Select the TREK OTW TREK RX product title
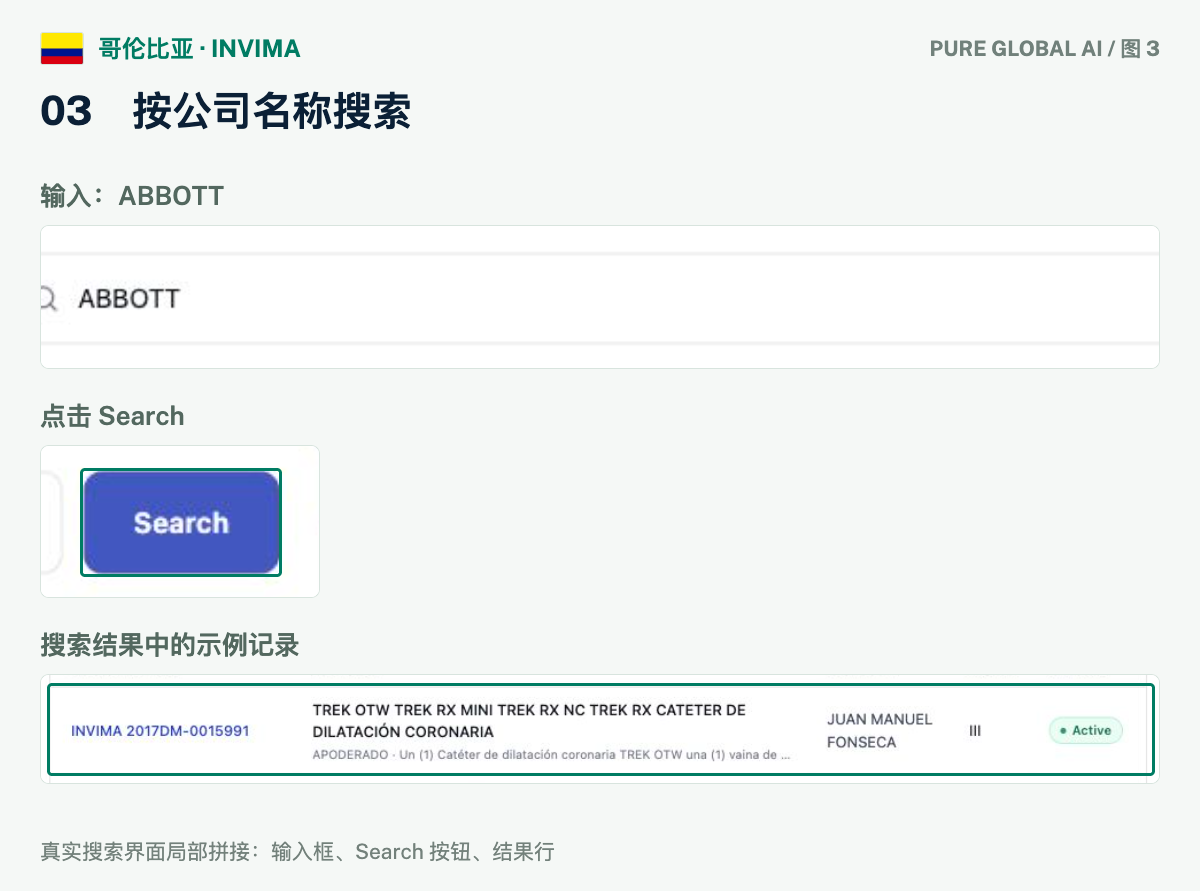 529,721
